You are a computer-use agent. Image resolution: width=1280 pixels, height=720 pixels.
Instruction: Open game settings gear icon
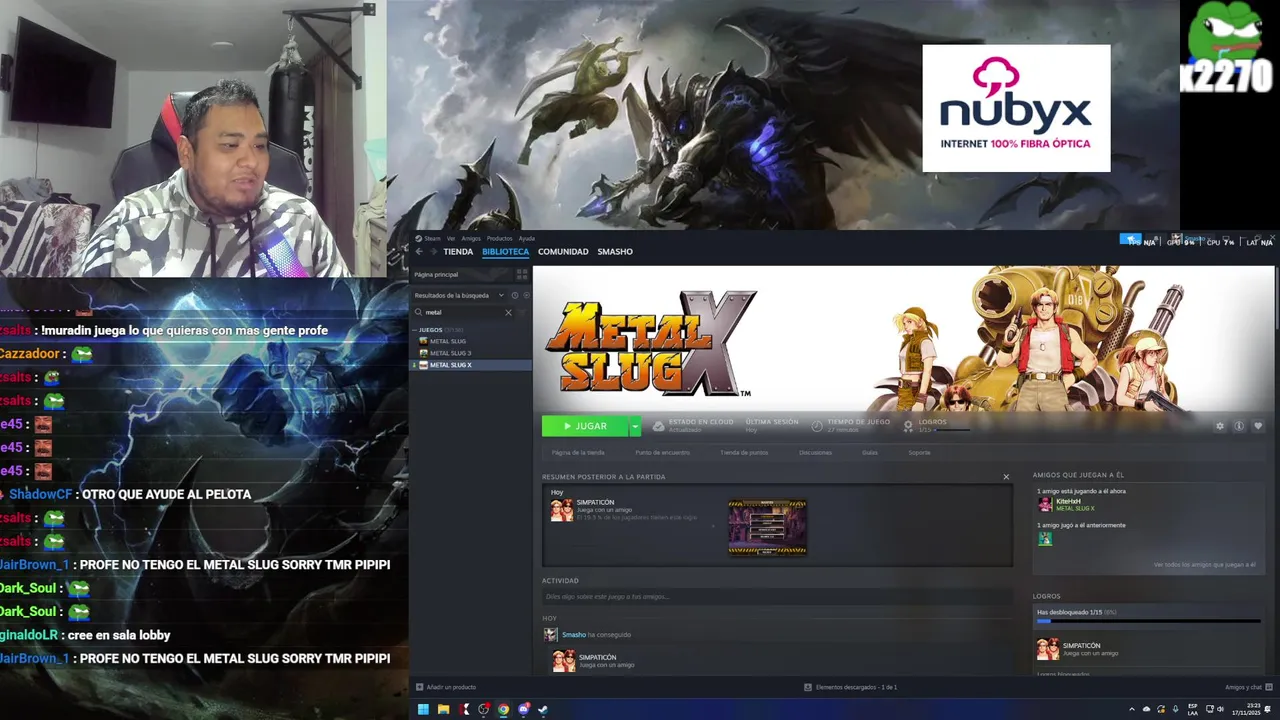point(1219,426)
